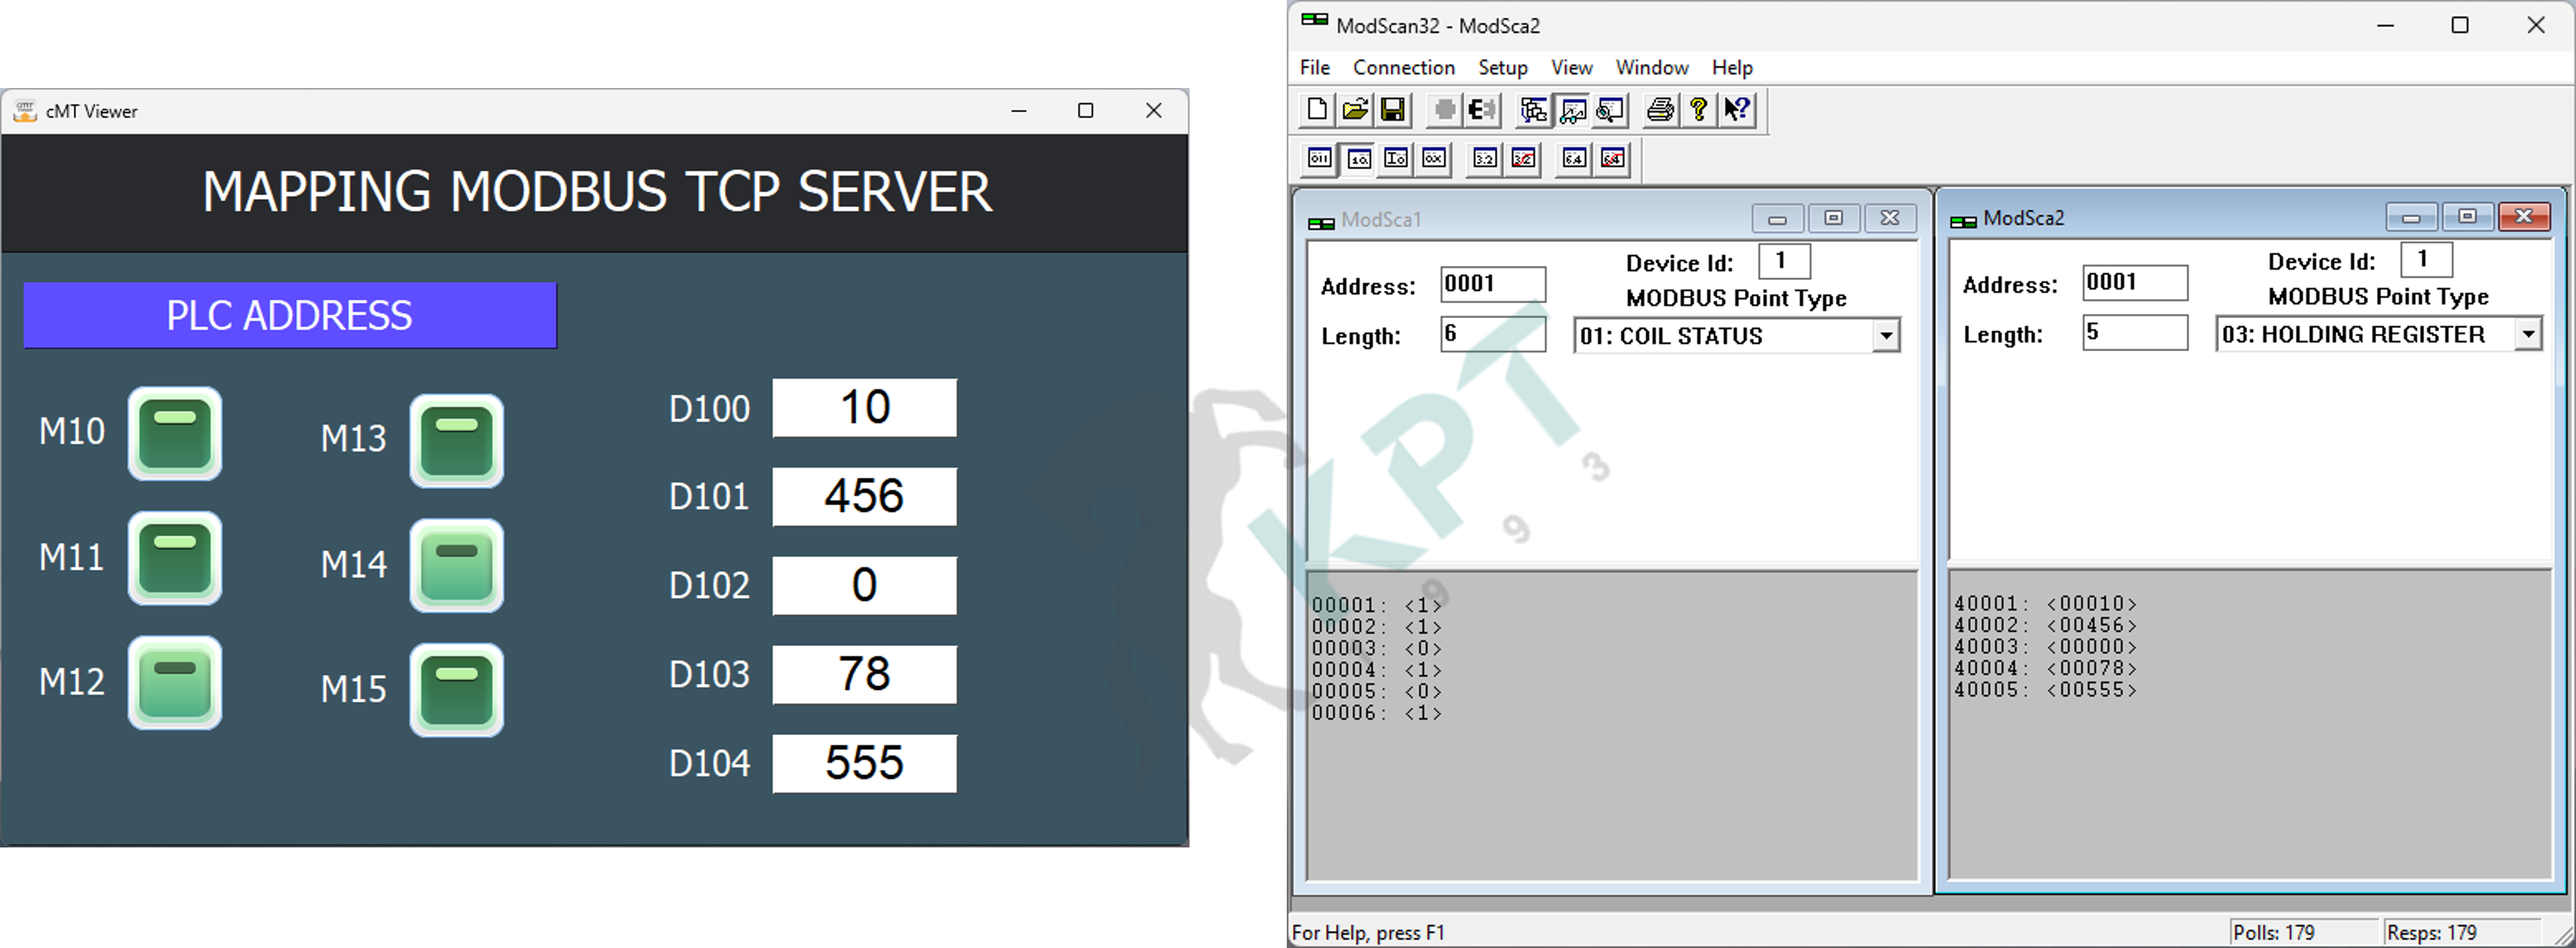This screenshot has width=2576, height=948.
Task: Select the D100 value field showing 10
Action: 865,407
